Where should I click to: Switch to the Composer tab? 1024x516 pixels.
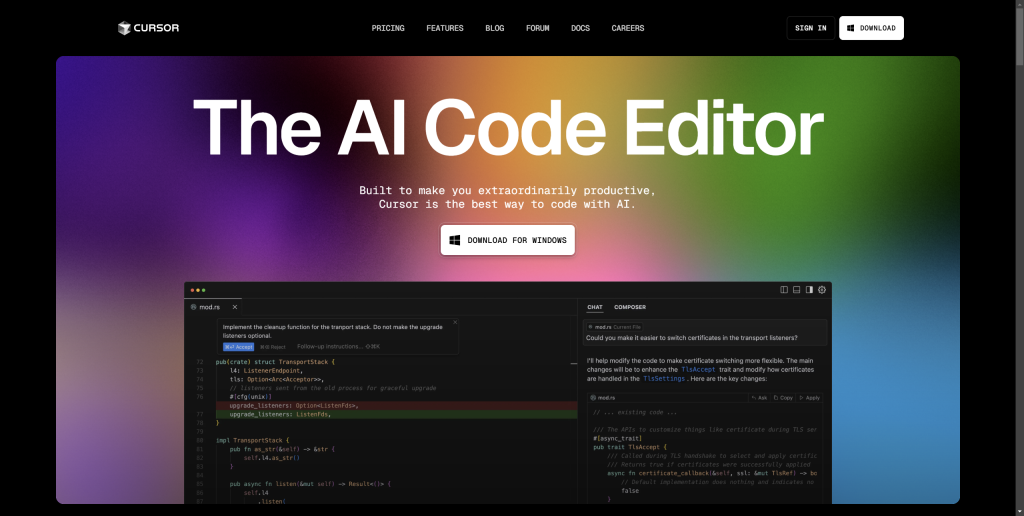click(630, 307)
